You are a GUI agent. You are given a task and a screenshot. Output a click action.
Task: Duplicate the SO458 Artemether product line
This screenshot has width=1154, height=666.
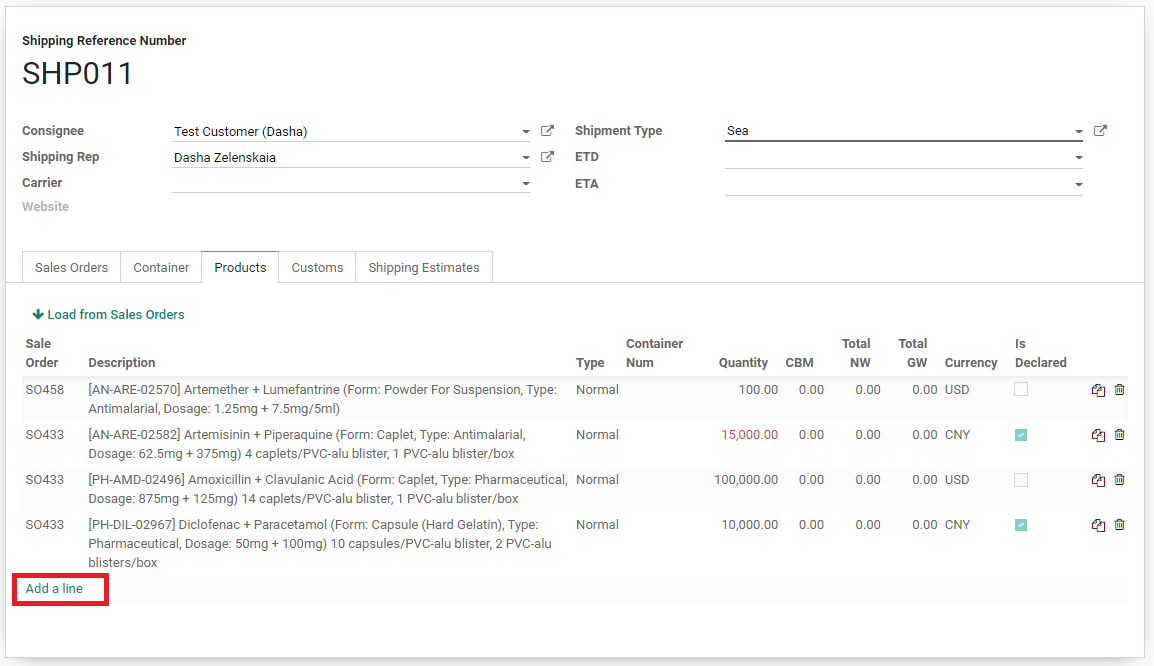coord(1098,390)
